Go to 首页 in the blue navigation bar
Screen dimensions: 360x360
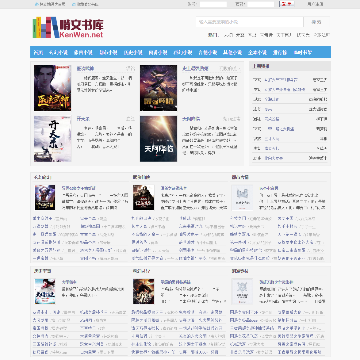(39, 52)
